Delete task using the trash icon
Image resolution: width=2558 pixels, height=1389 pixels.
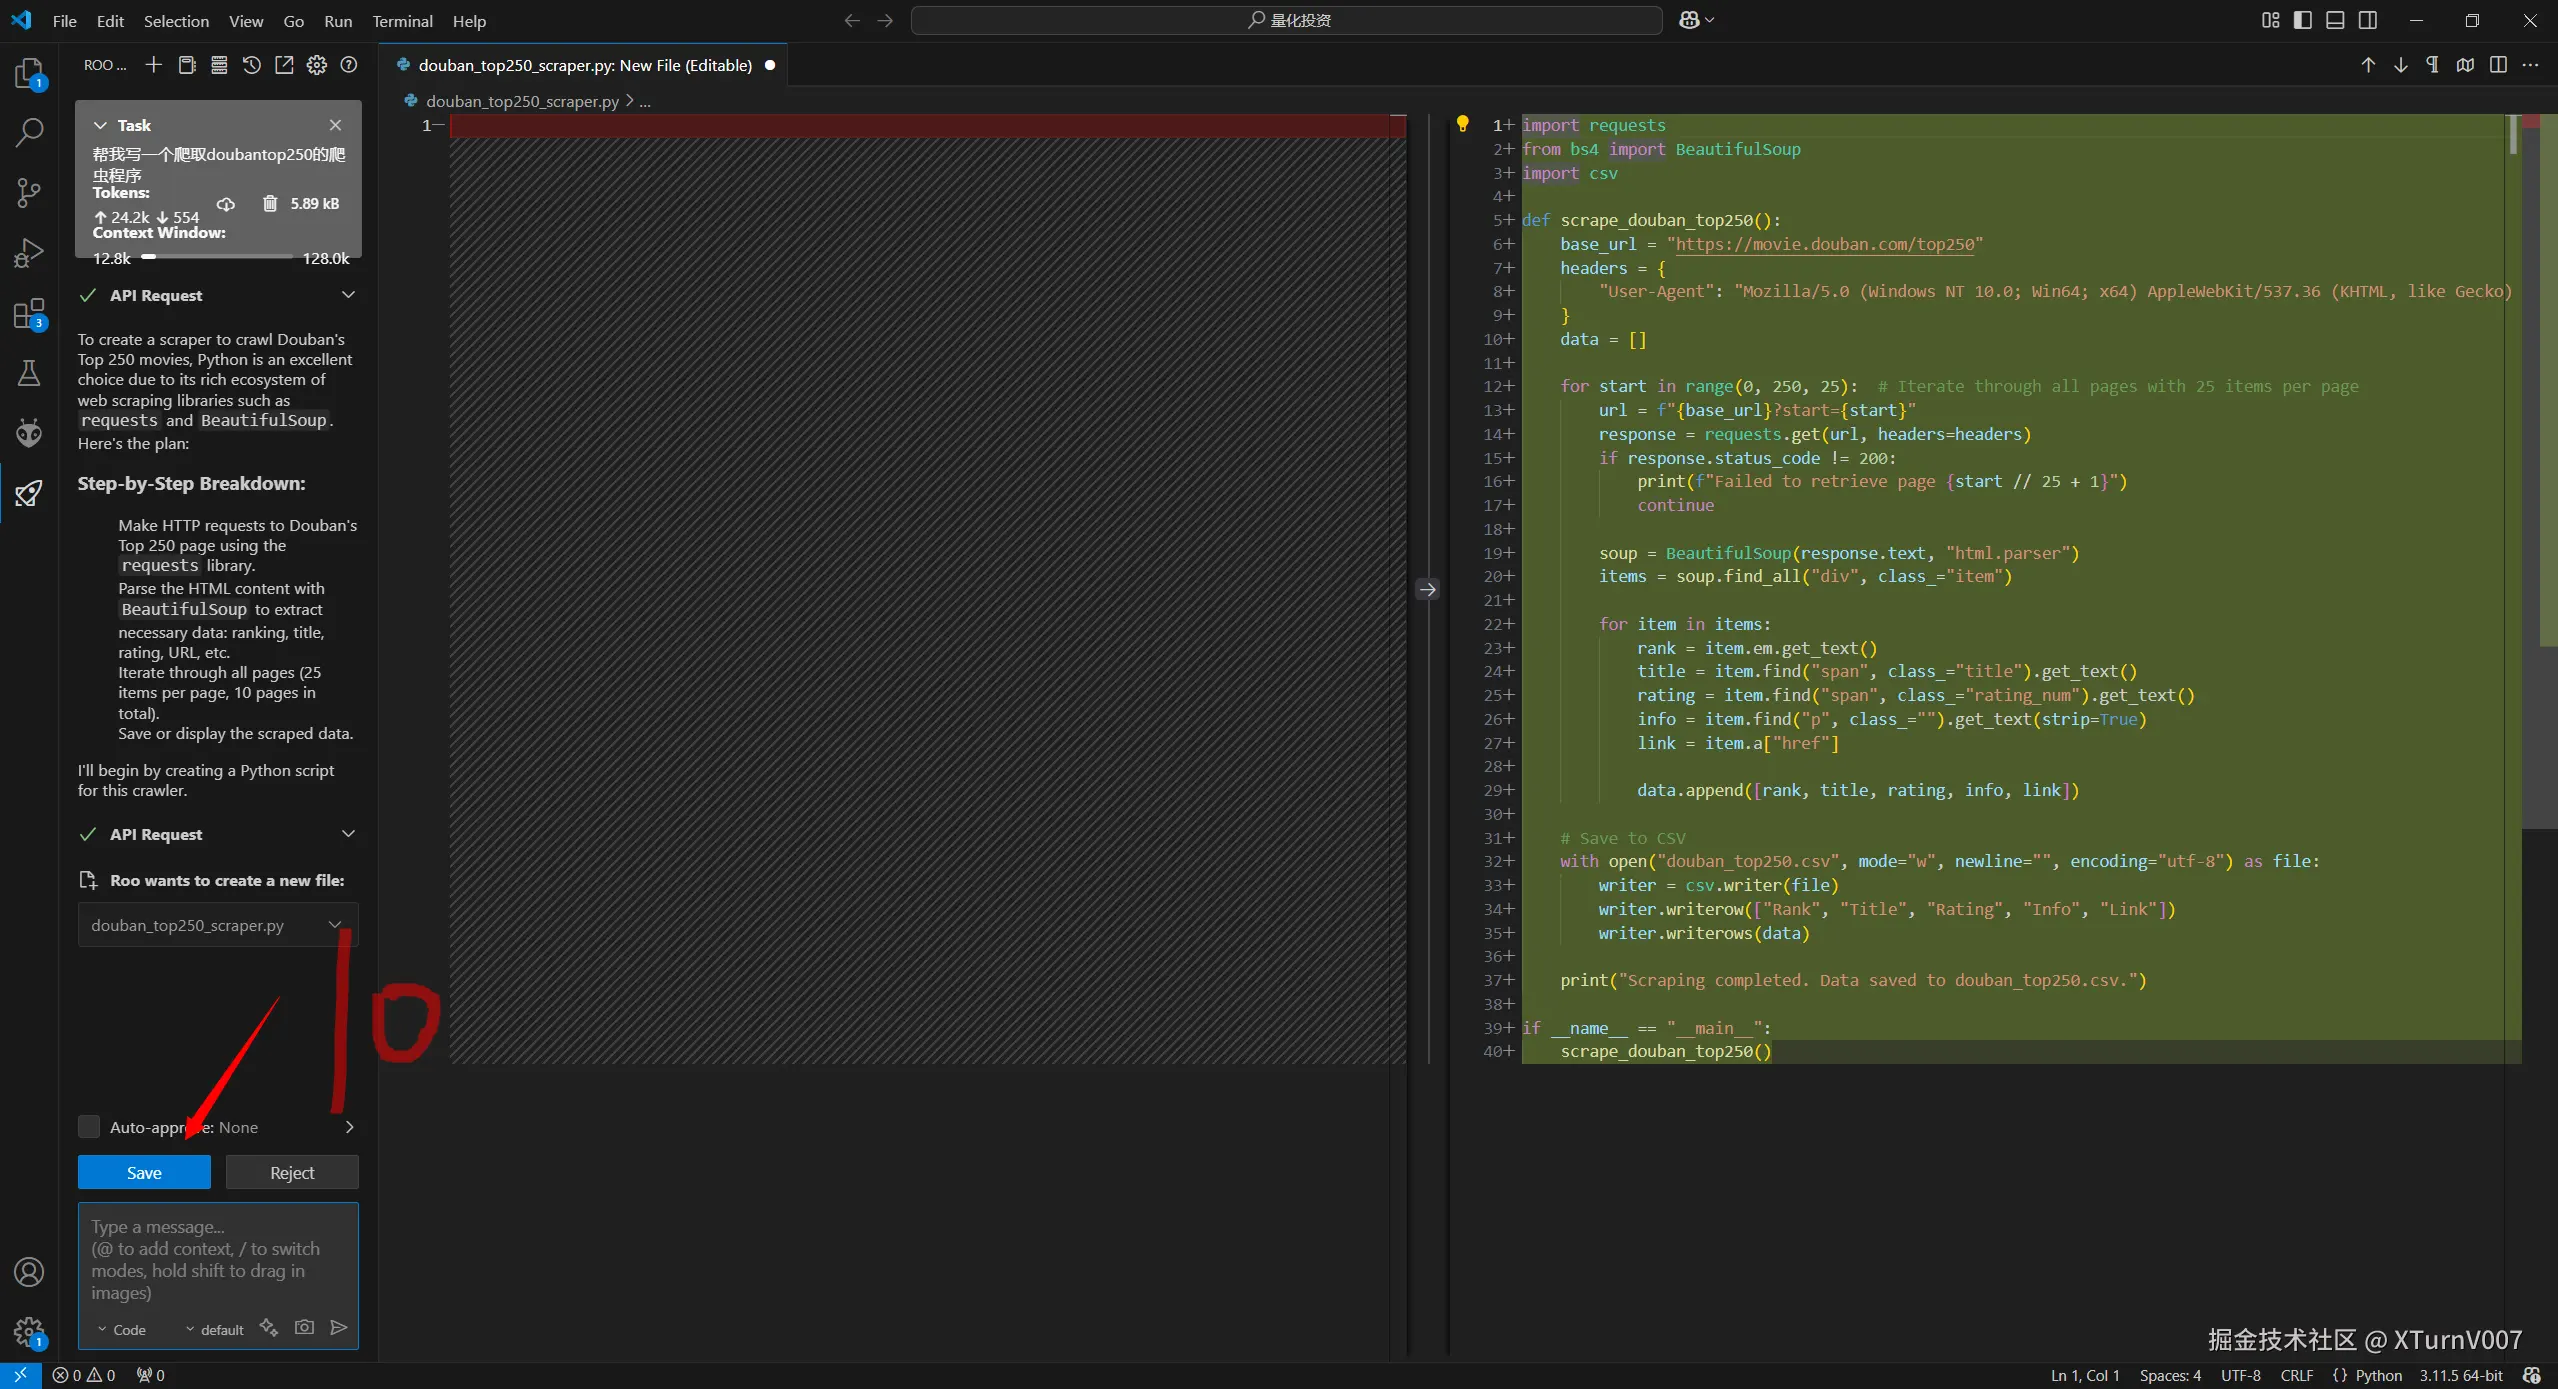(270, 204)
